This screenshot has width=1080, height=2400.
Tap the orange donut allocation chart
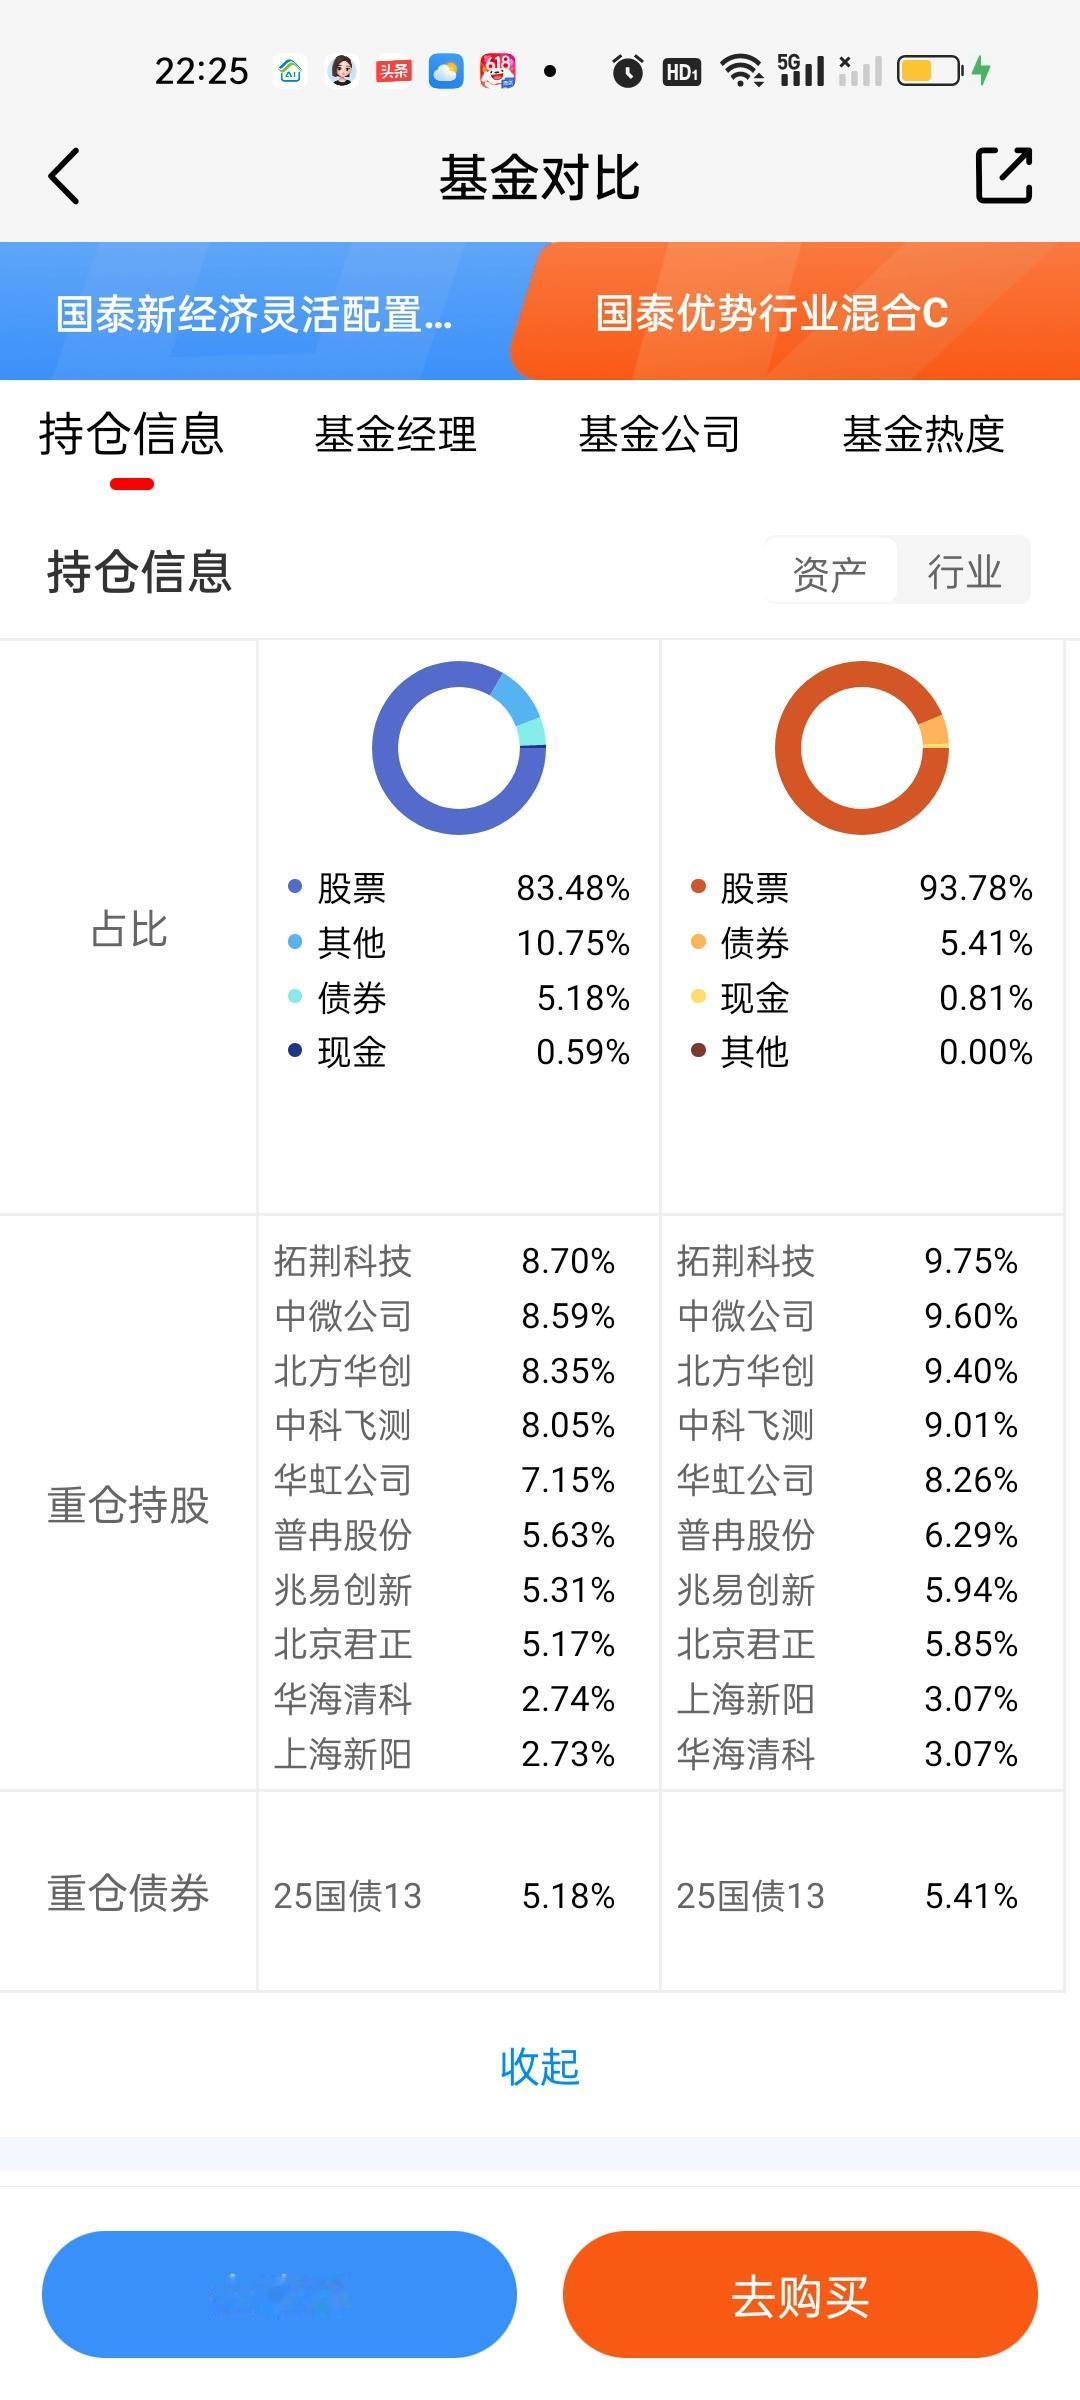click(x=862, y=748)
